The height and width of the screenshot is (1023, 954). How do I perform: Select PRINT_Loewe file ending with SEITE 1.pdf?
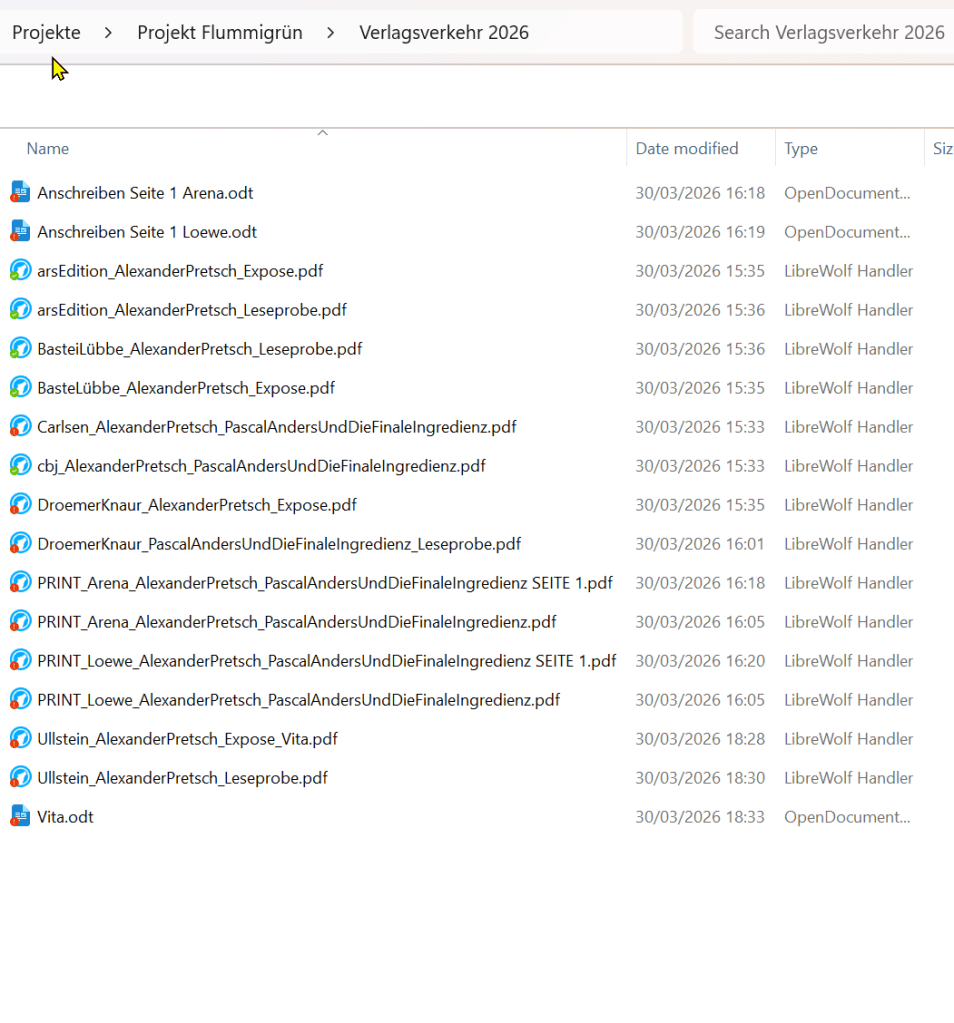326,660
